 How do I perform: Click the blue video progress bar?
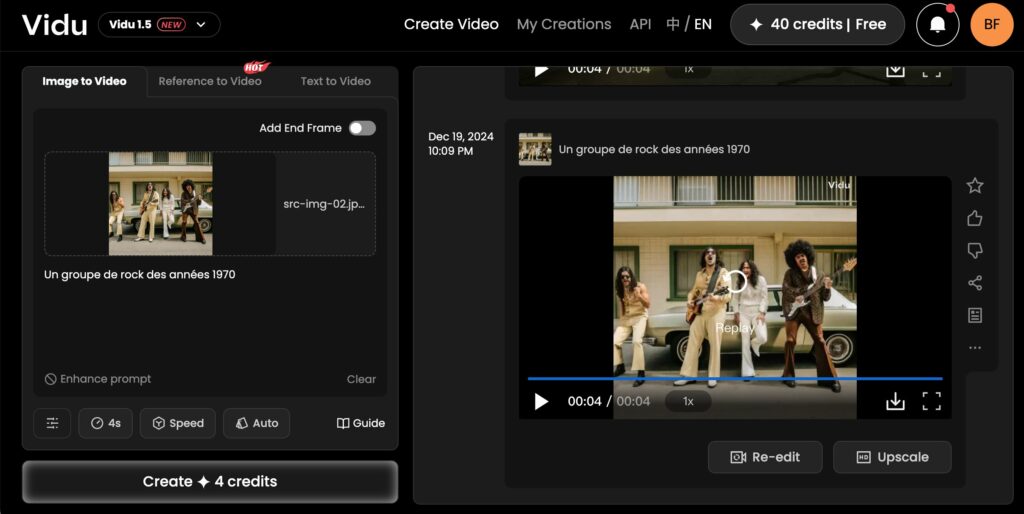tap(735, 379)
